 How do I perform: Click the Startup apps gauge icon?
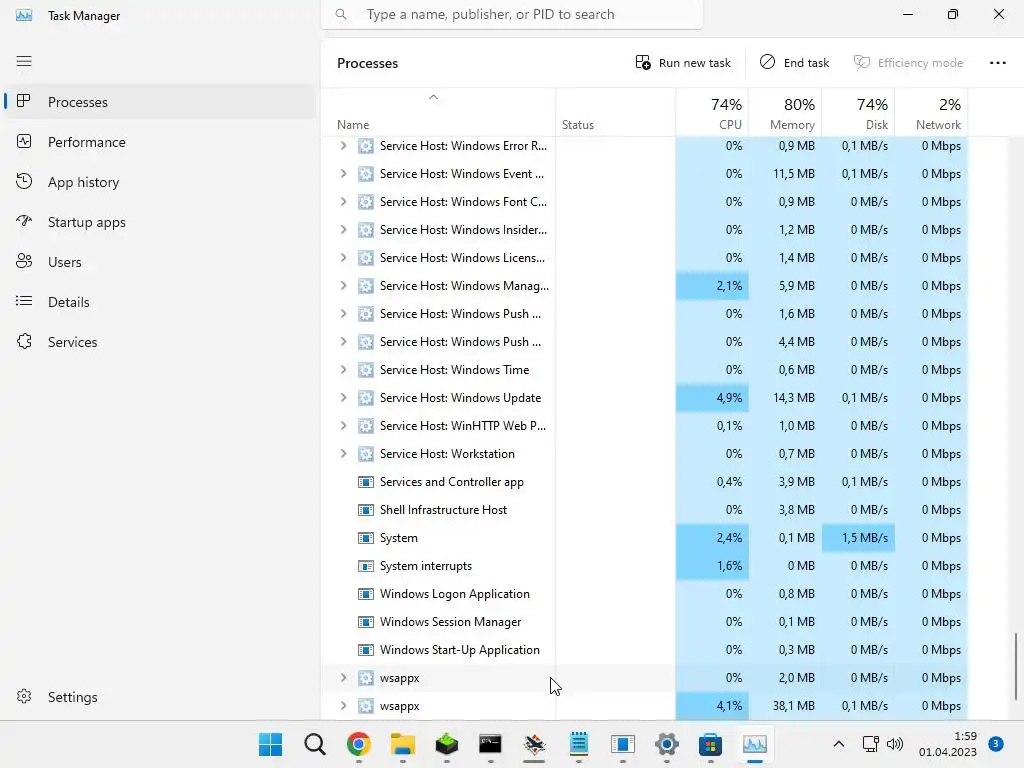tap(24, 221)
